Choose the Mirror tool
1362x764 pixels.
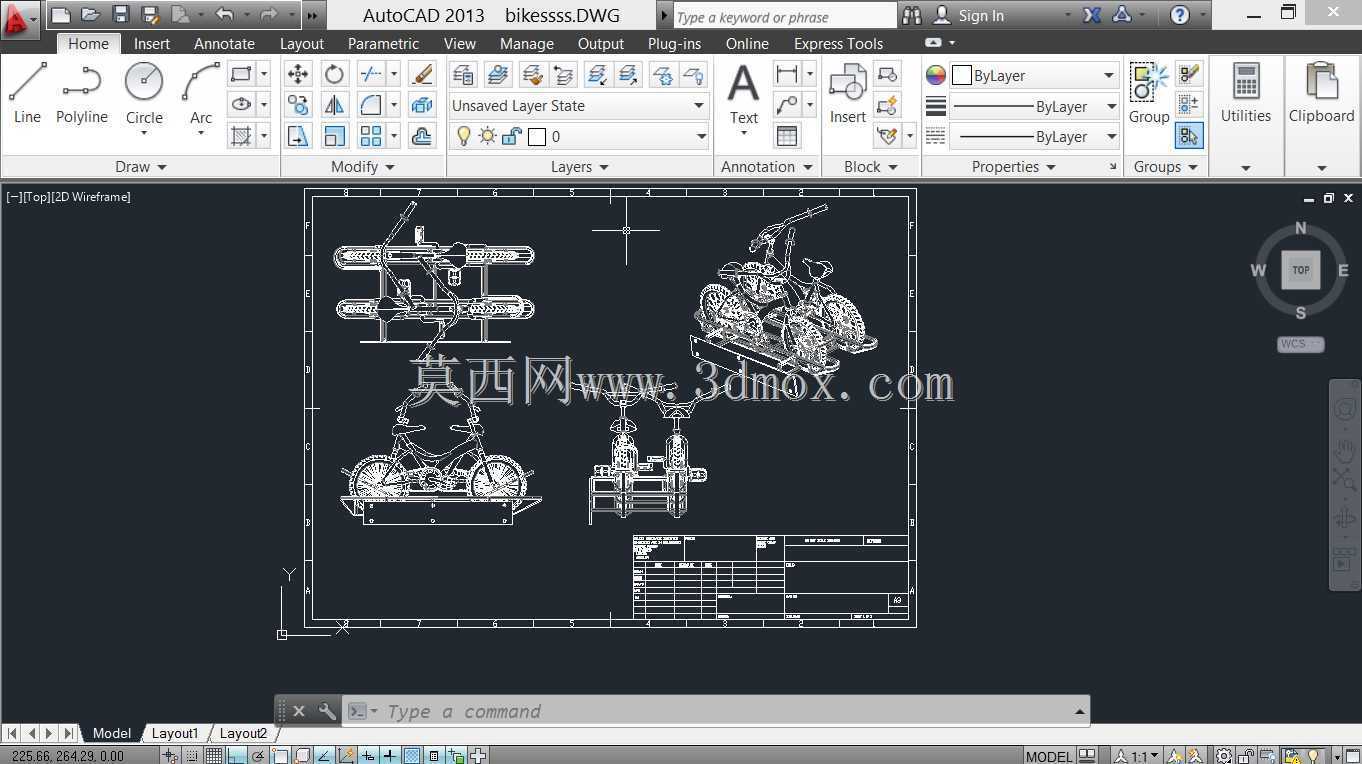[x=334, y=105]
